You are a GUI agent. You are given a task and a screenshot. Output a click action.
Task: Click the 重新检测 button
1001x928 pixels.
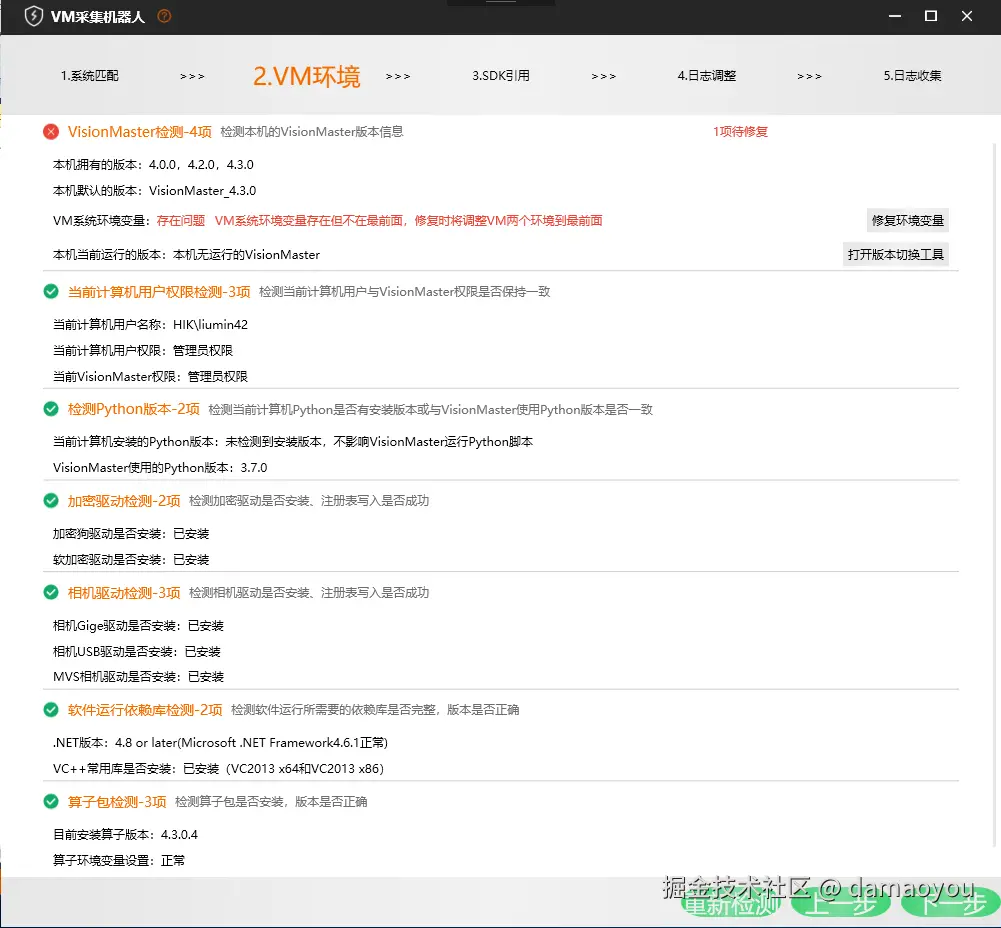(x=733, y=903)
